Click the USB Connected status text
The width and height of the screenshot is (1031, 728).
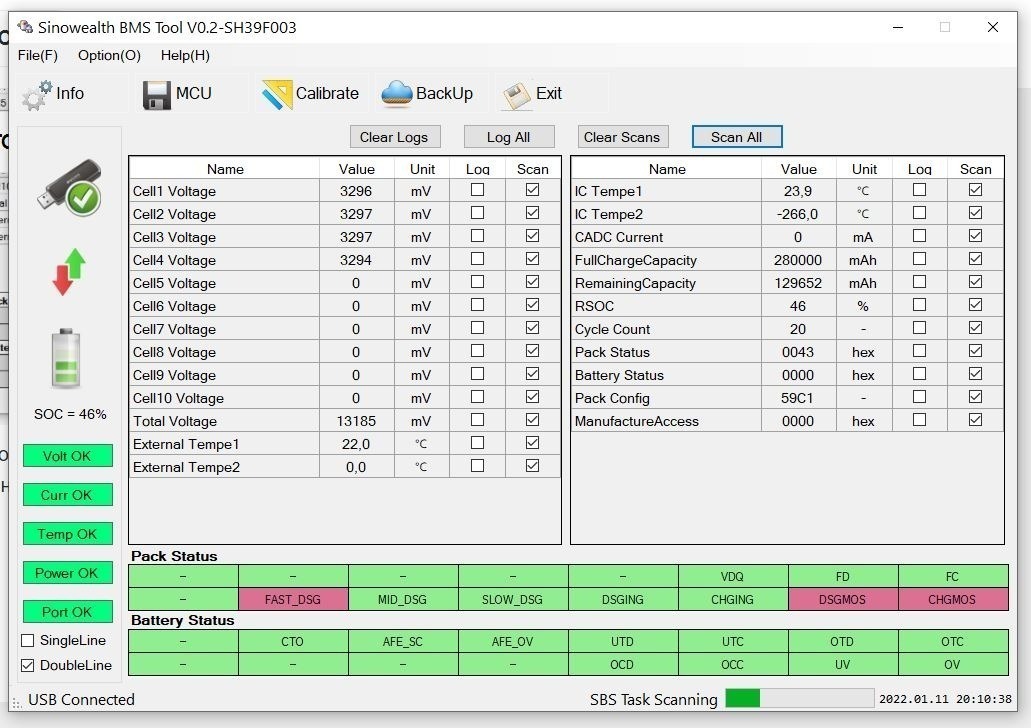pyautogui.click(x=82, y=700)
